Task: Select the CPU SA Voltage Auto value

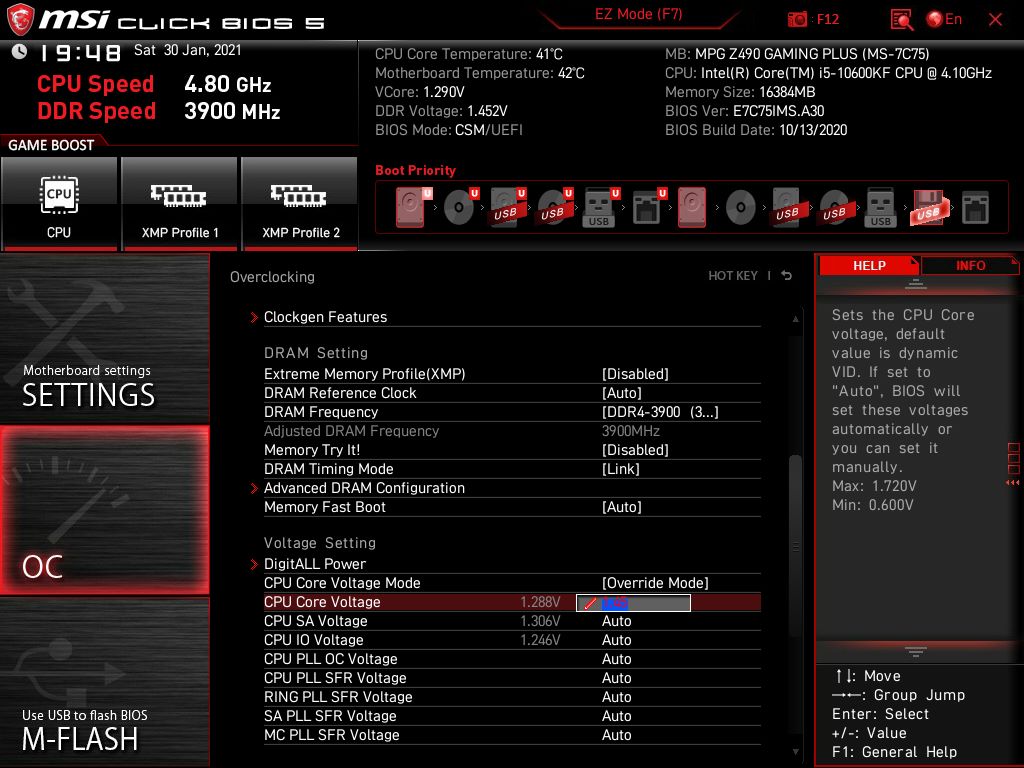Action: pyautogui.click(x=616, y=621)
